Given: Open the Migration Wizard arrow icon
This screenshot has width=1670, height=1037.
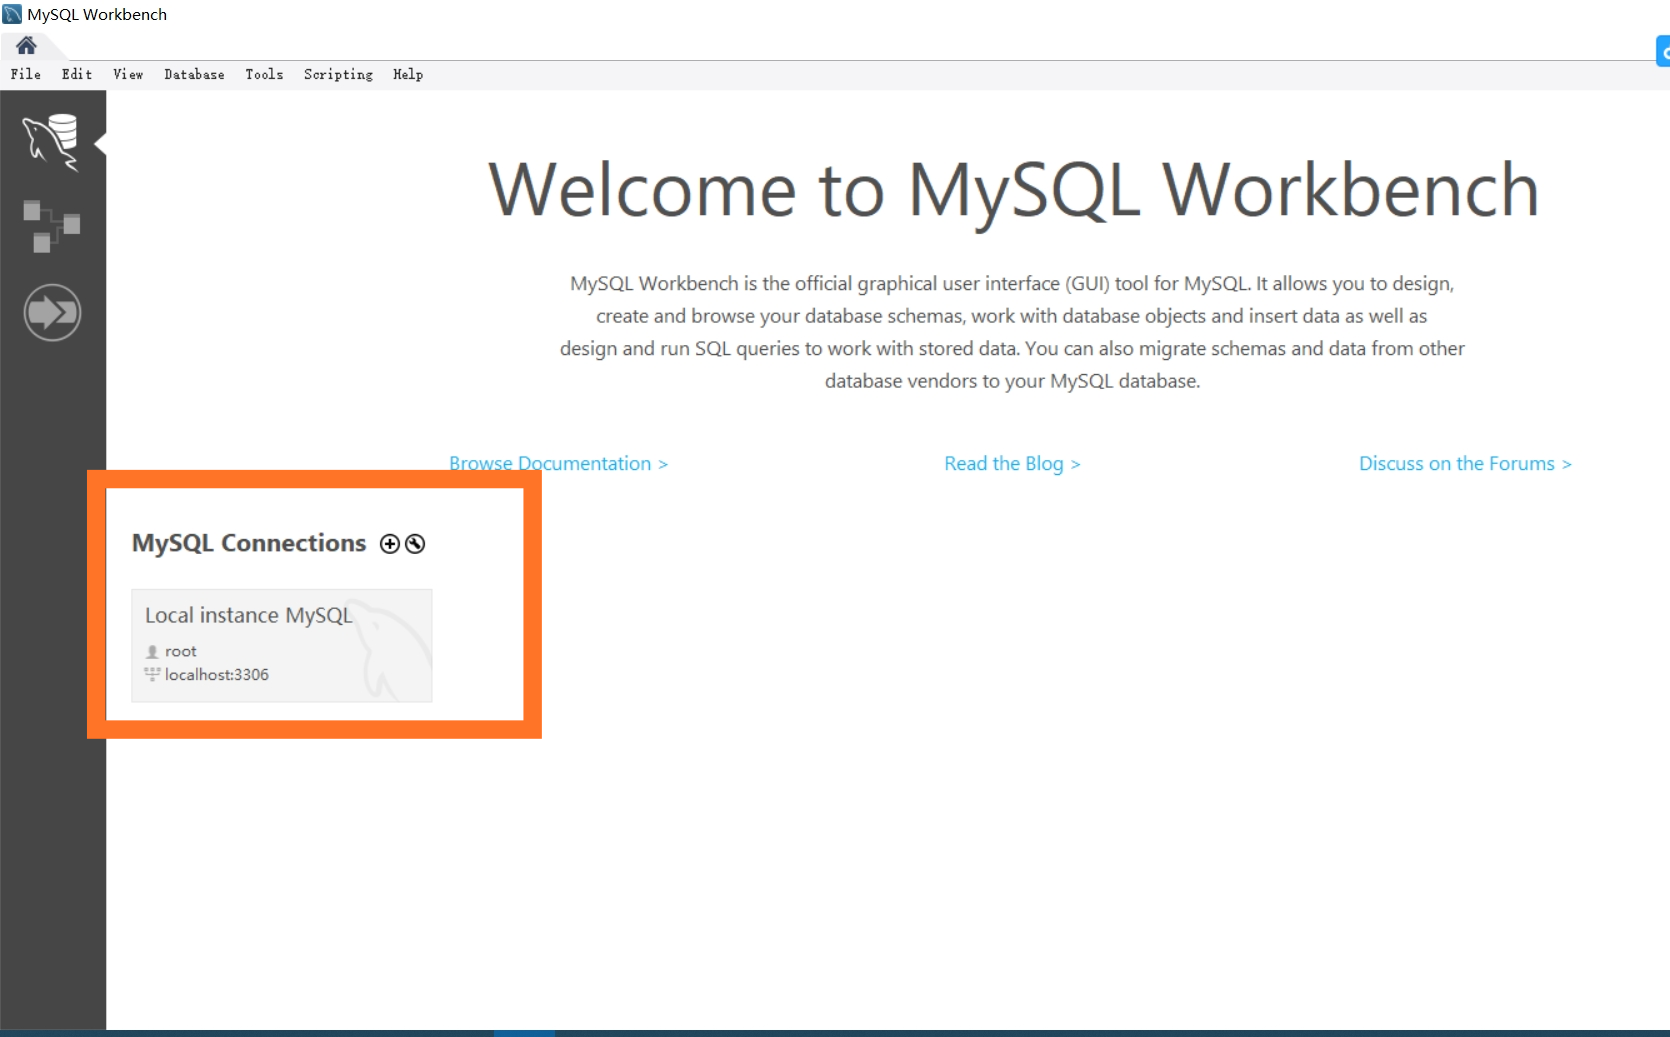Looking at the screenshot, I should 52,312.
